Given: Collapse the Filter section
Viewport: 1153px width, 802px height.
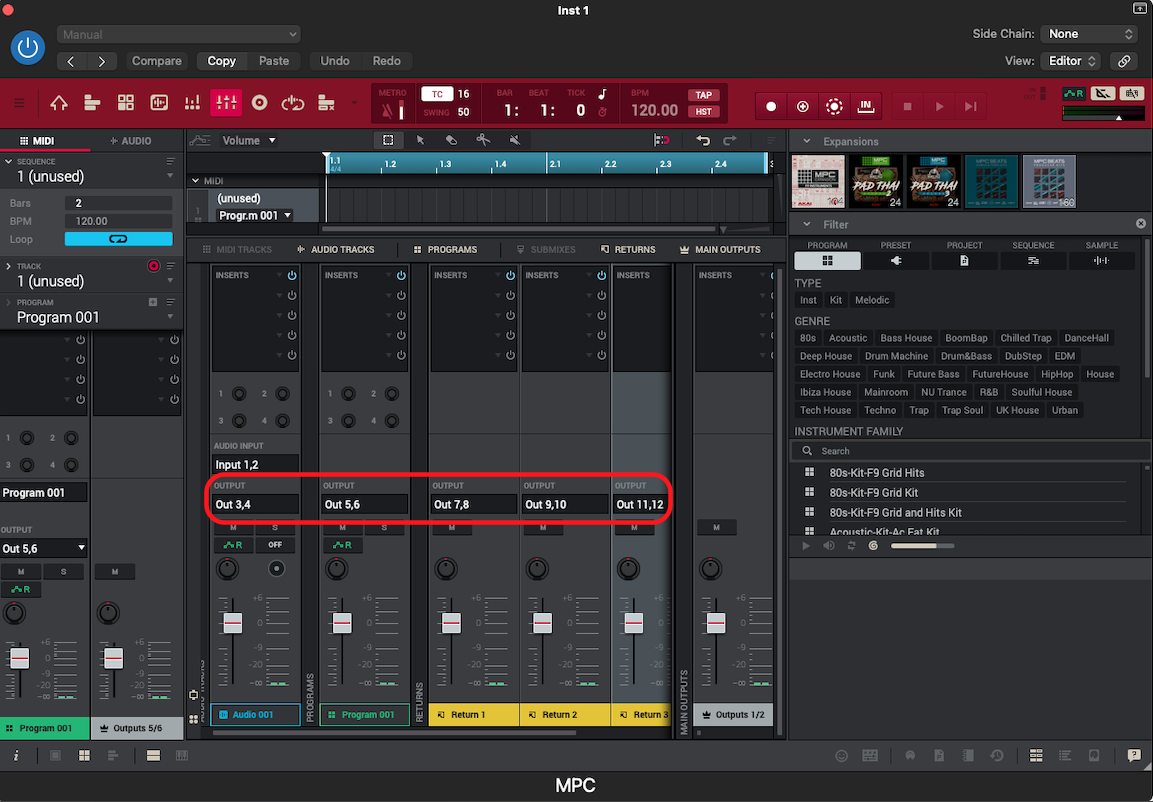Looking at the screenshot, I should (x=807, y=224).
